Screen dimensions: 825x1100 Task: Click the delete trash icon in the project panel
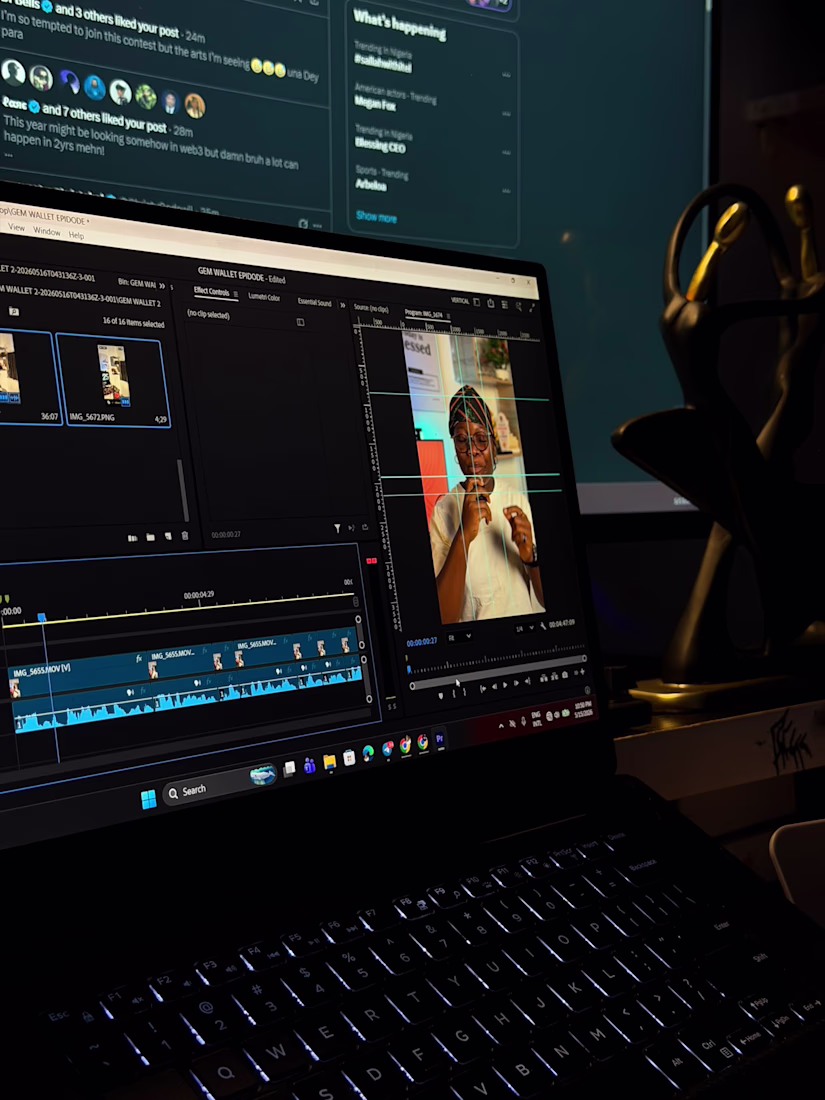[x=185, y=536]
